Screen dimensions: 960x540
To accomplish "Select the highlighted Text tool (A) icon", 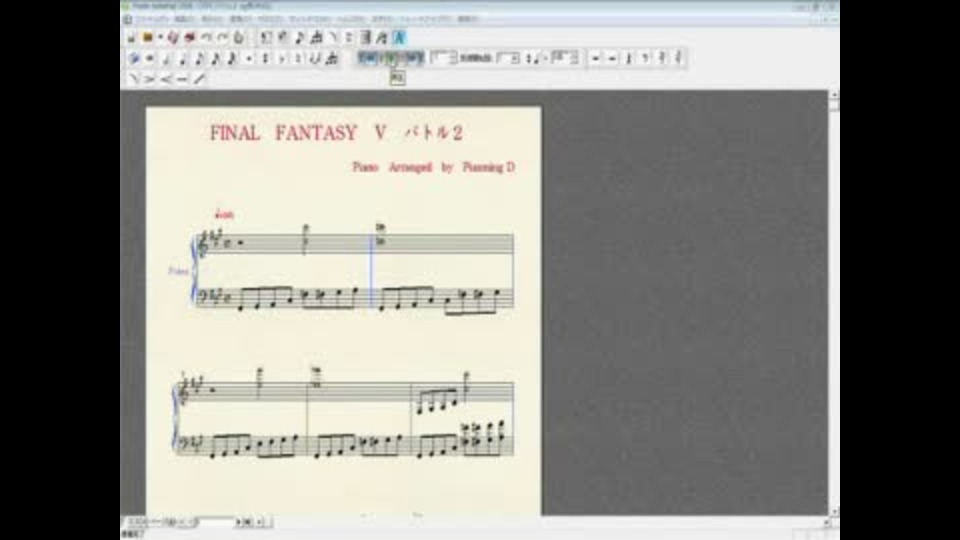I will [x=399, y=37].
